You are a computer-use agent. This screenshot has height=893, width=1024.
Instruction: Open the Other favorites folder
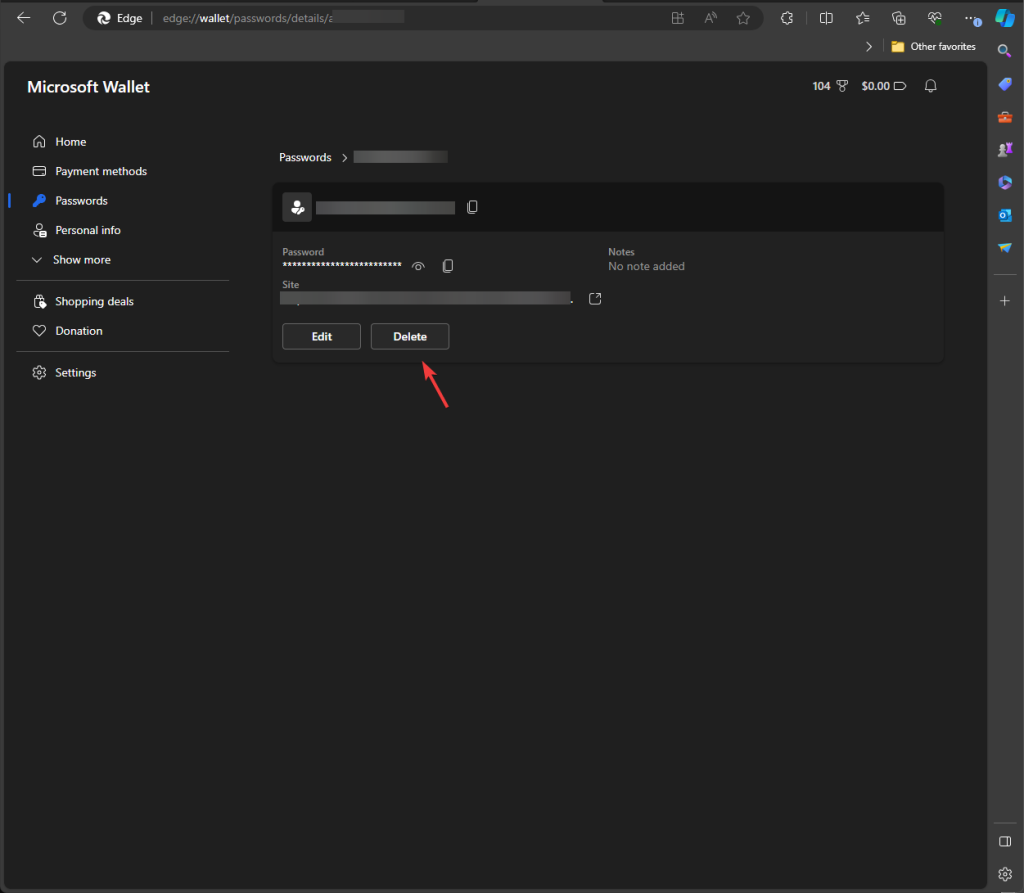[x=933, y=46]
